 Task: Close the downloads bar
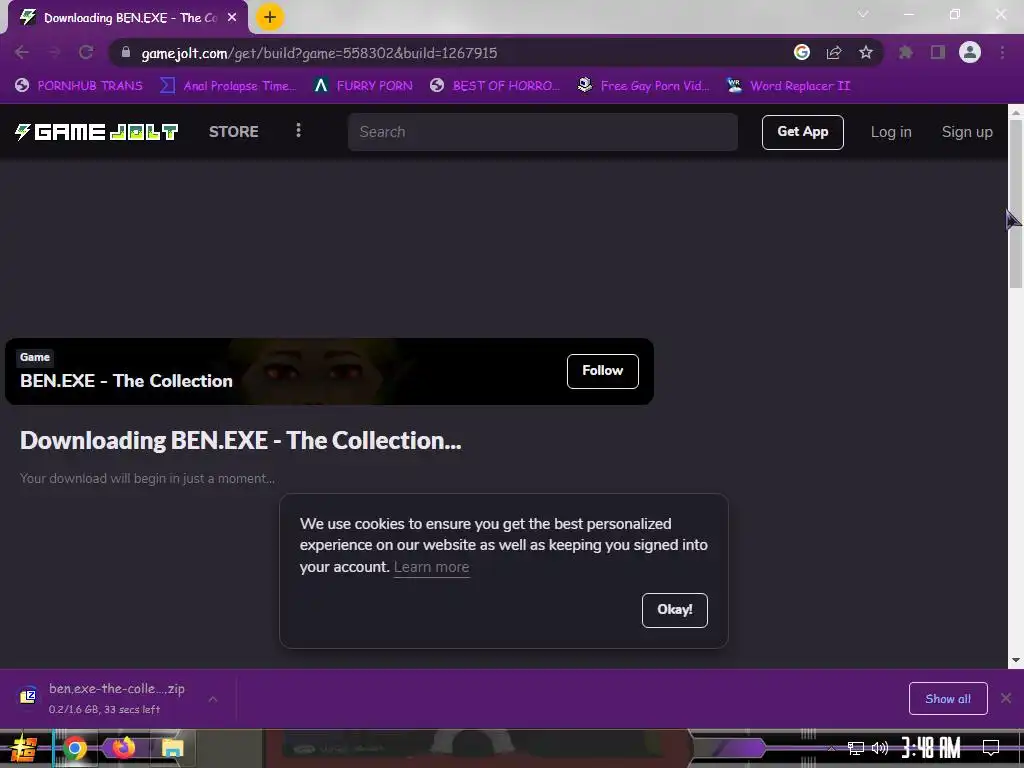pyautogui.click(x=1006, y=699)
